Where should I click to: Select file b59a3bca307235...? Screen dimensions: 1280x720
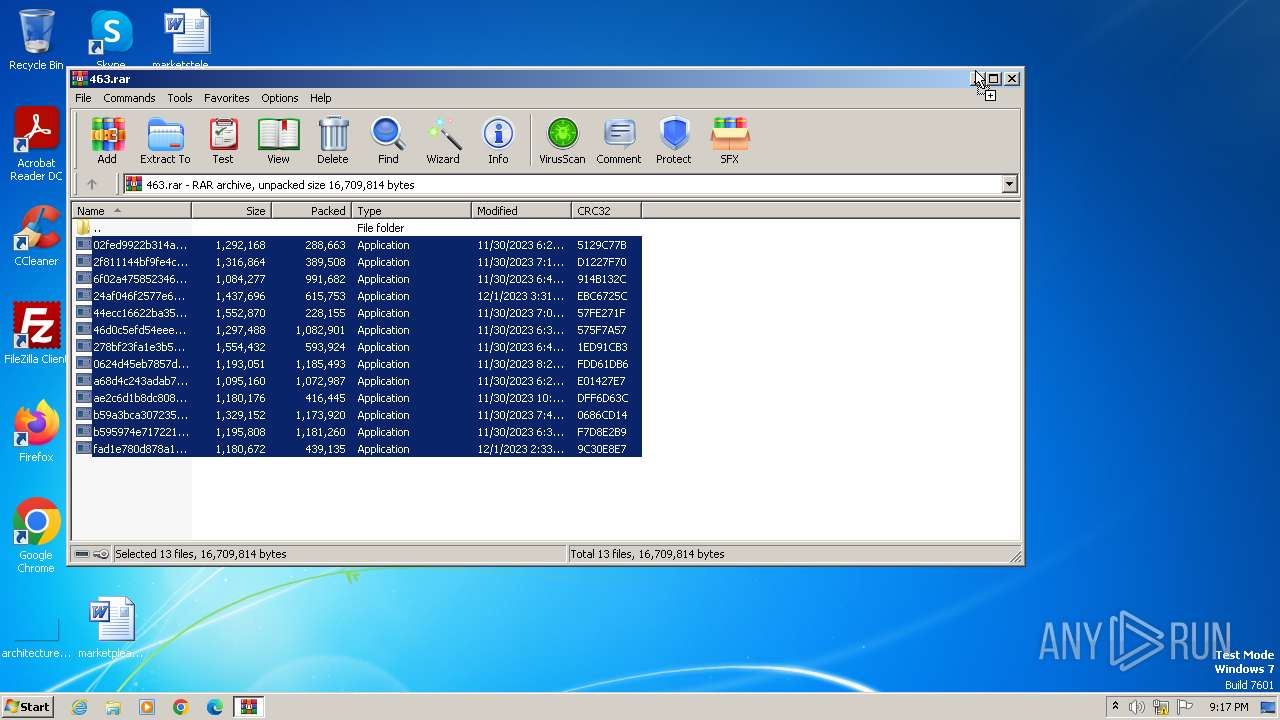(357, 415)
